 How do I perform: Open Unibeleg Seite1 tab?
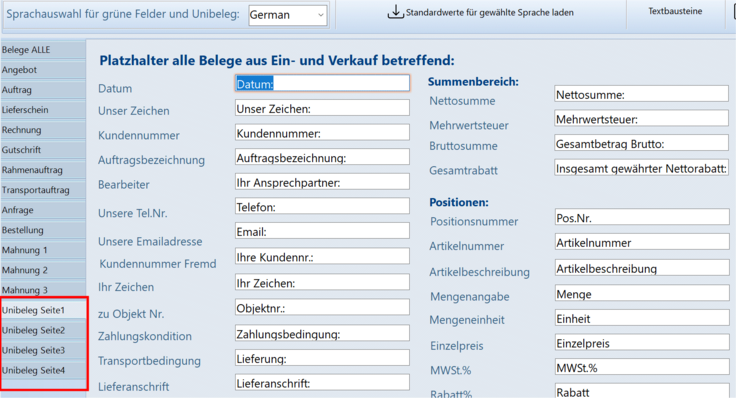coord(44,310)
